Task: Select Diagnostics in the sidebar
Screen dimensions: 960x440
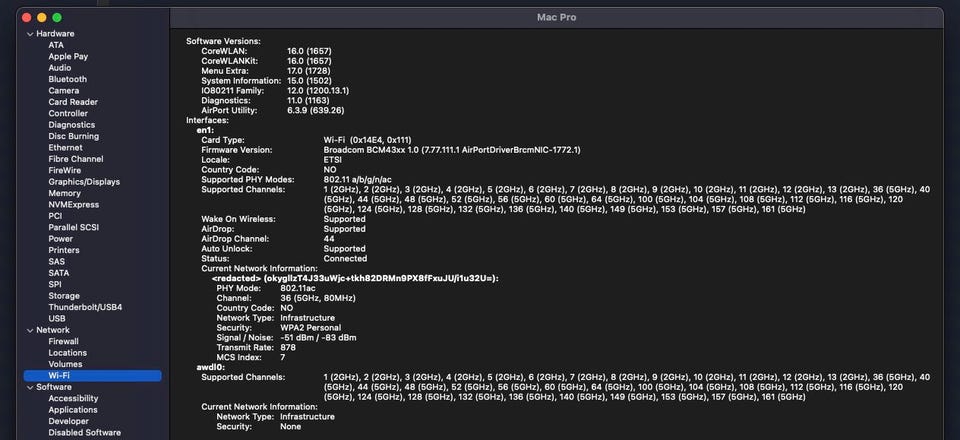Action: (x=71, y=125)
